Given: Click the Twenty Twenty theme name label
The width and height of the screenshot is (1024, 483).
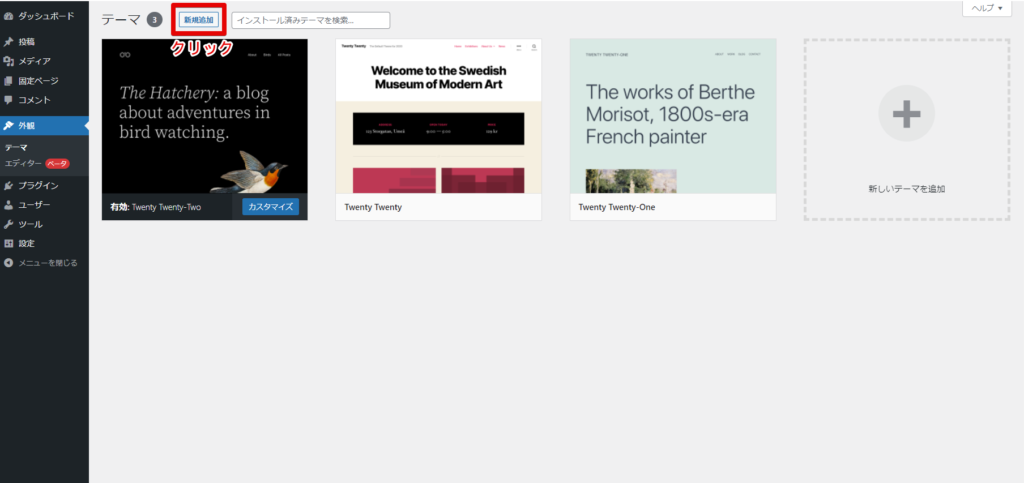Looking at the screenshot, I should [x=373, y=208].
